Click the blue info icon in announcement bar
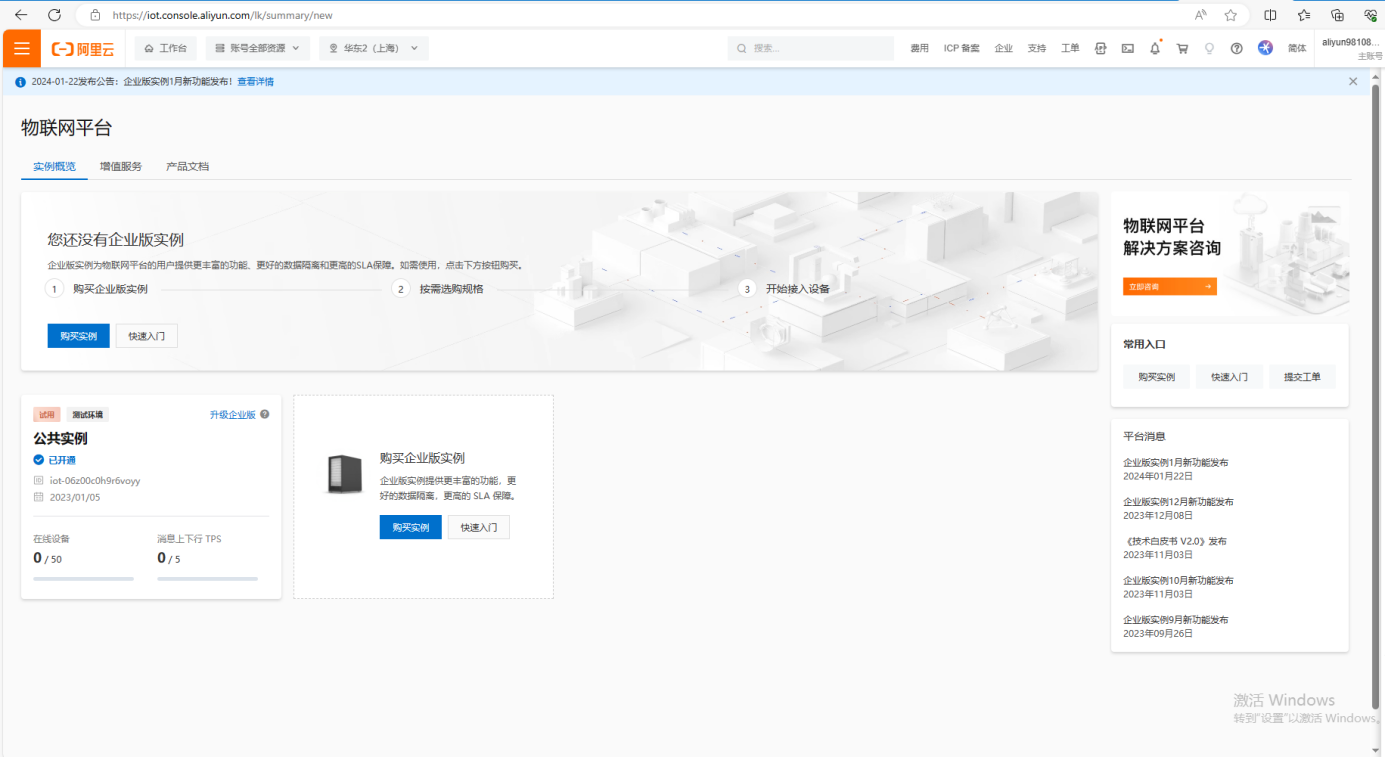This screenshot has height=757, width=1385. pyautogui.click(x=20, y=82)
